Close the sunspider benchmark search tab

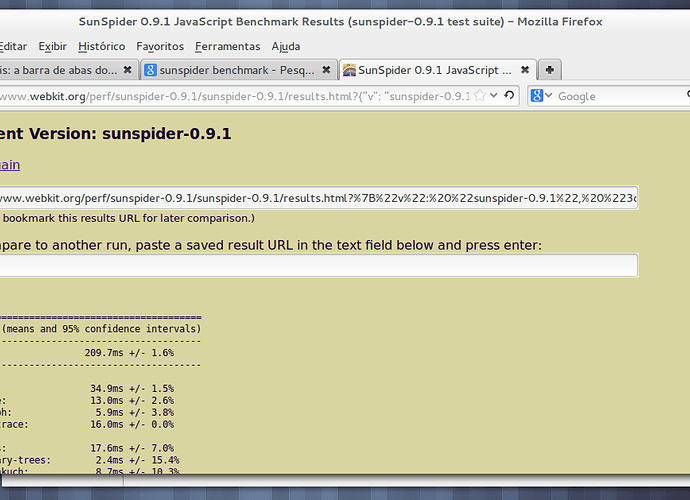[x=326, y=70]
